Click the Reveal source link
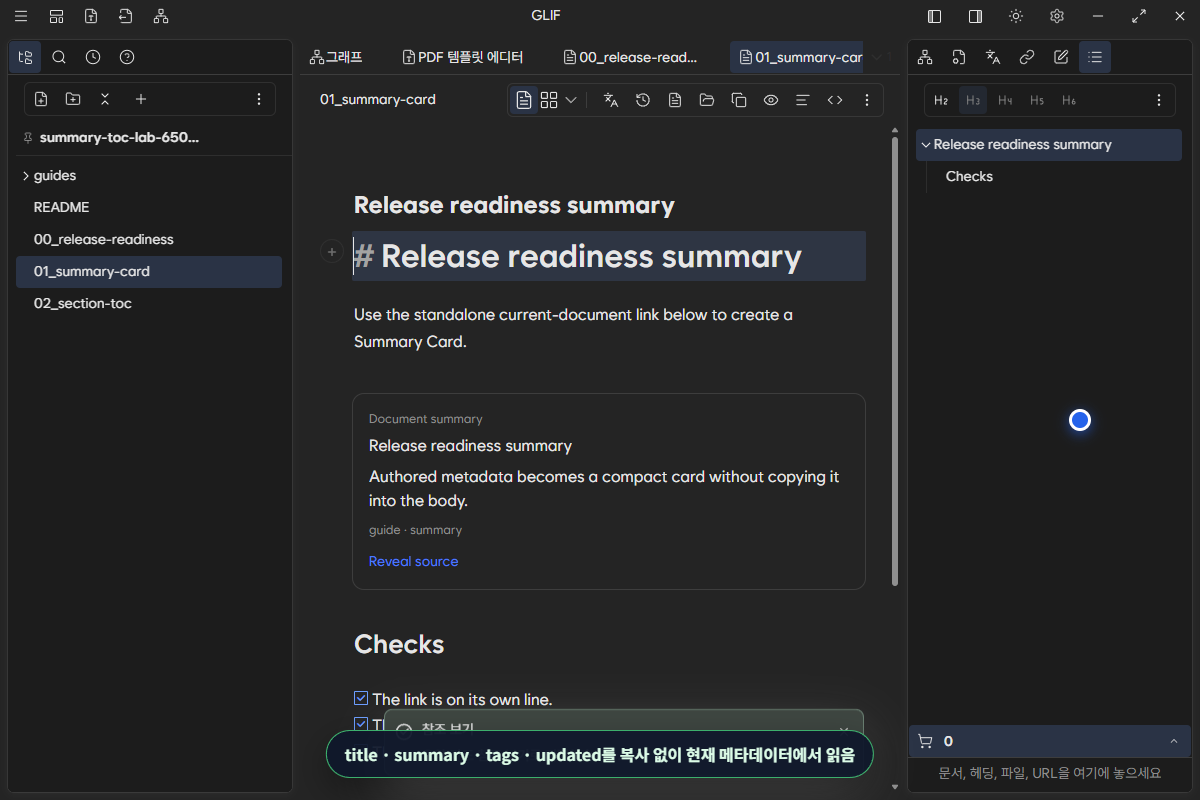This screenshot has height=800, width=1200. [413, 561]
